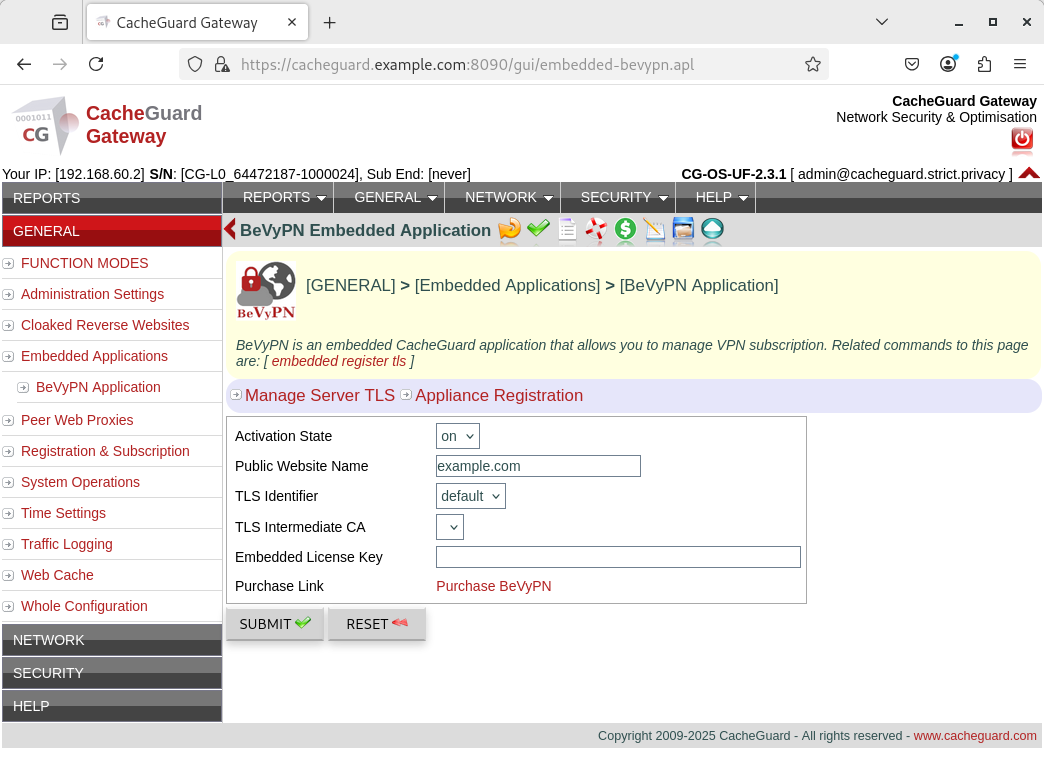Open the log list icon on the toolbar
1044x766 pixels.
click(x=567, y=230)
